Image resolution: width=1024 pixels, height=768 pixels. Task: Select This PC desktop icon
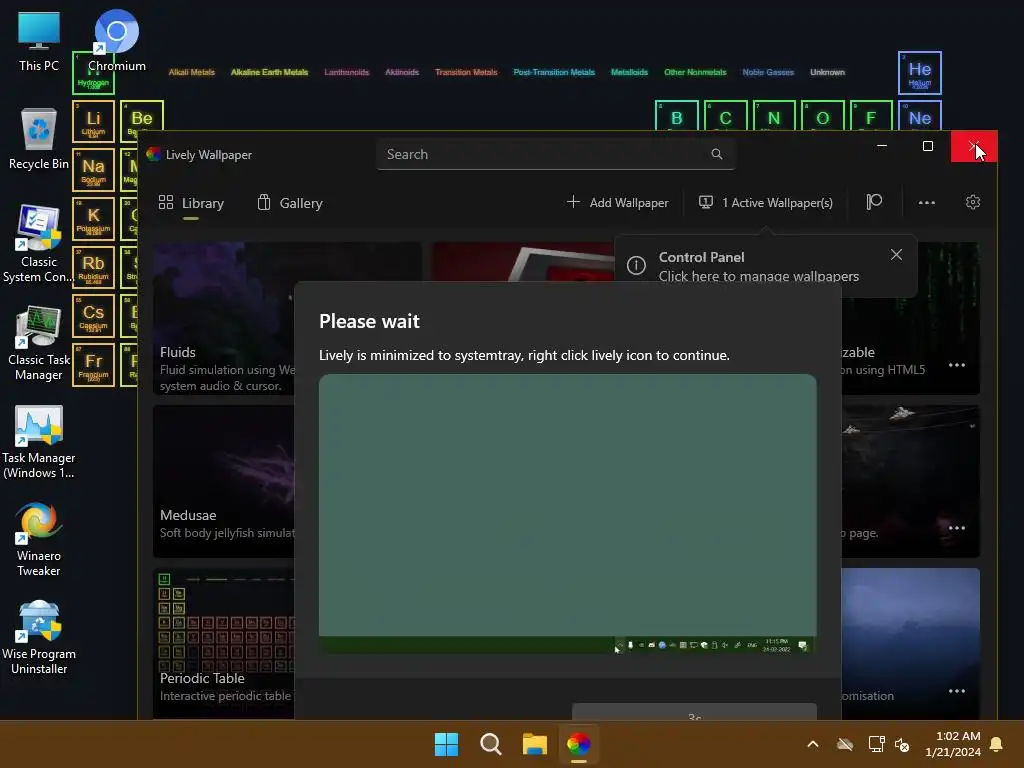[x=39, y=41]
